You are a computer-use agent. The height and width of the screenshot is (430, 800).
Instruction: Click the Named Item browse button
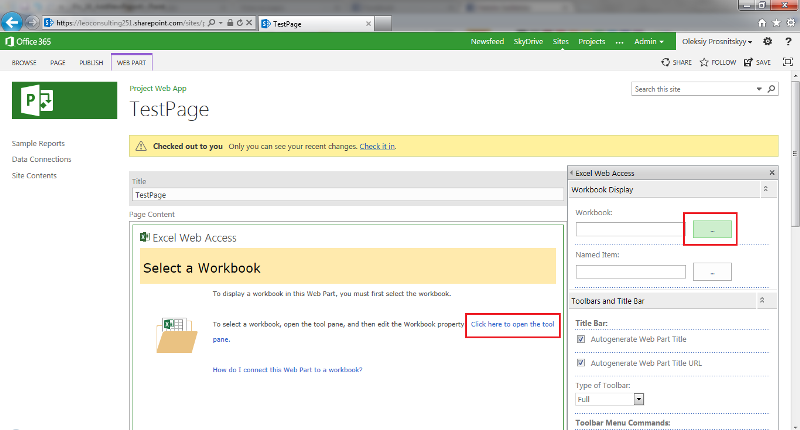click(712, 271)
